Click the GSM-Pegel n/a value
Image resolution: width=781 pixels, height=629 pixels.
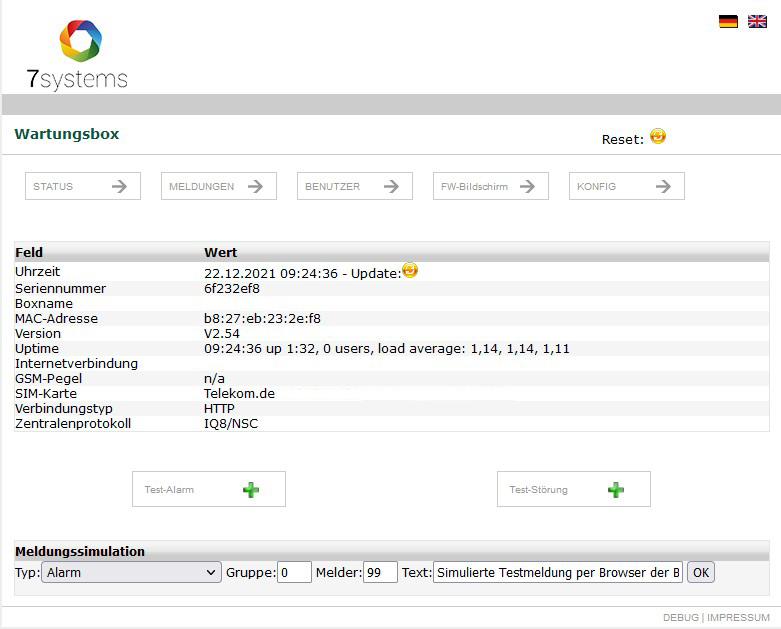[214, 378]
